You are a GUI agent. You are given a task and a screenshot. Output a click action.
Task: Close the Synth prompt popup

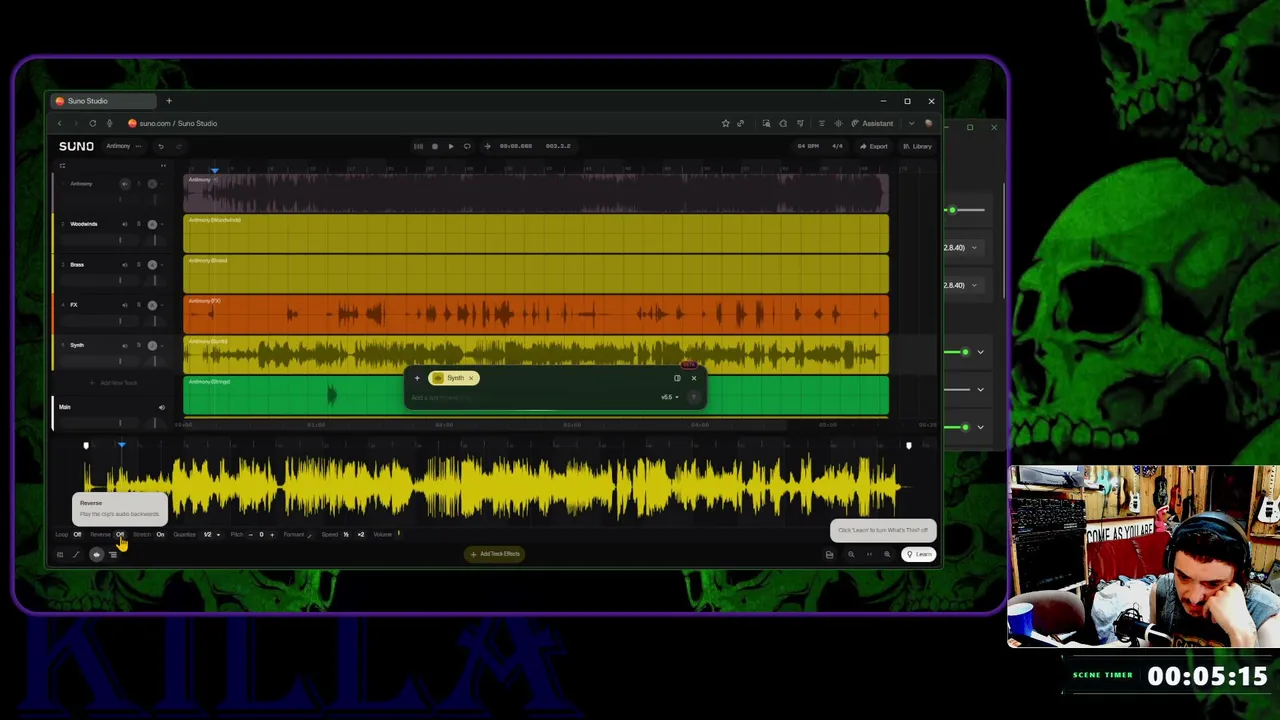(693, 378)
